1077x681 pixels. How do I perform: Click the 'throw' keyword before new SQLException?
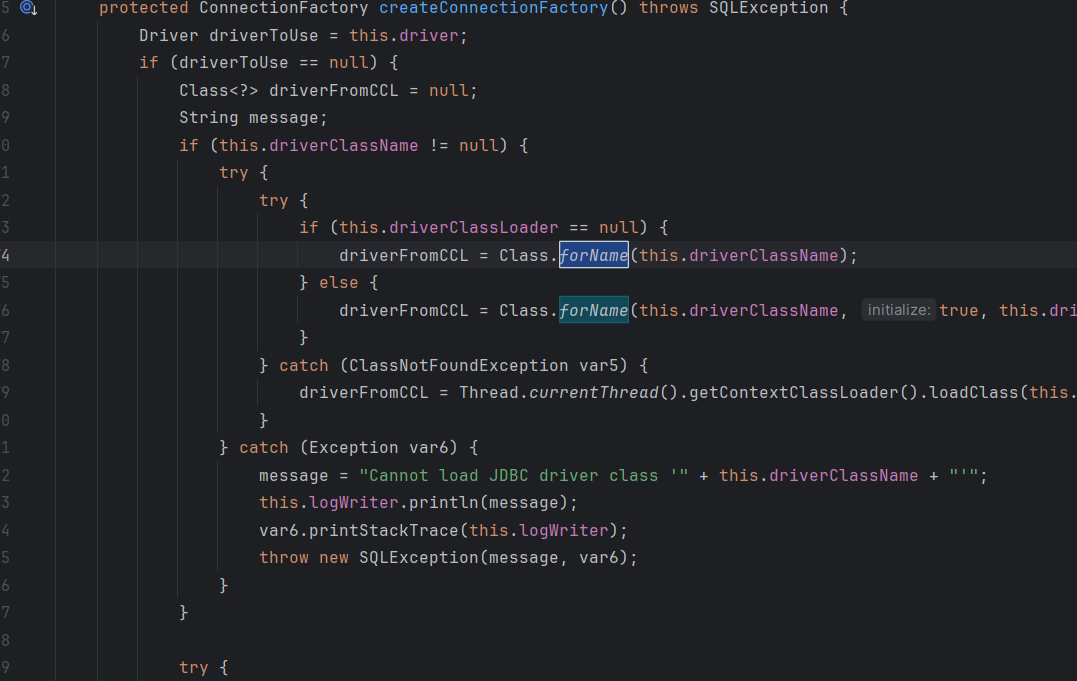284,557
